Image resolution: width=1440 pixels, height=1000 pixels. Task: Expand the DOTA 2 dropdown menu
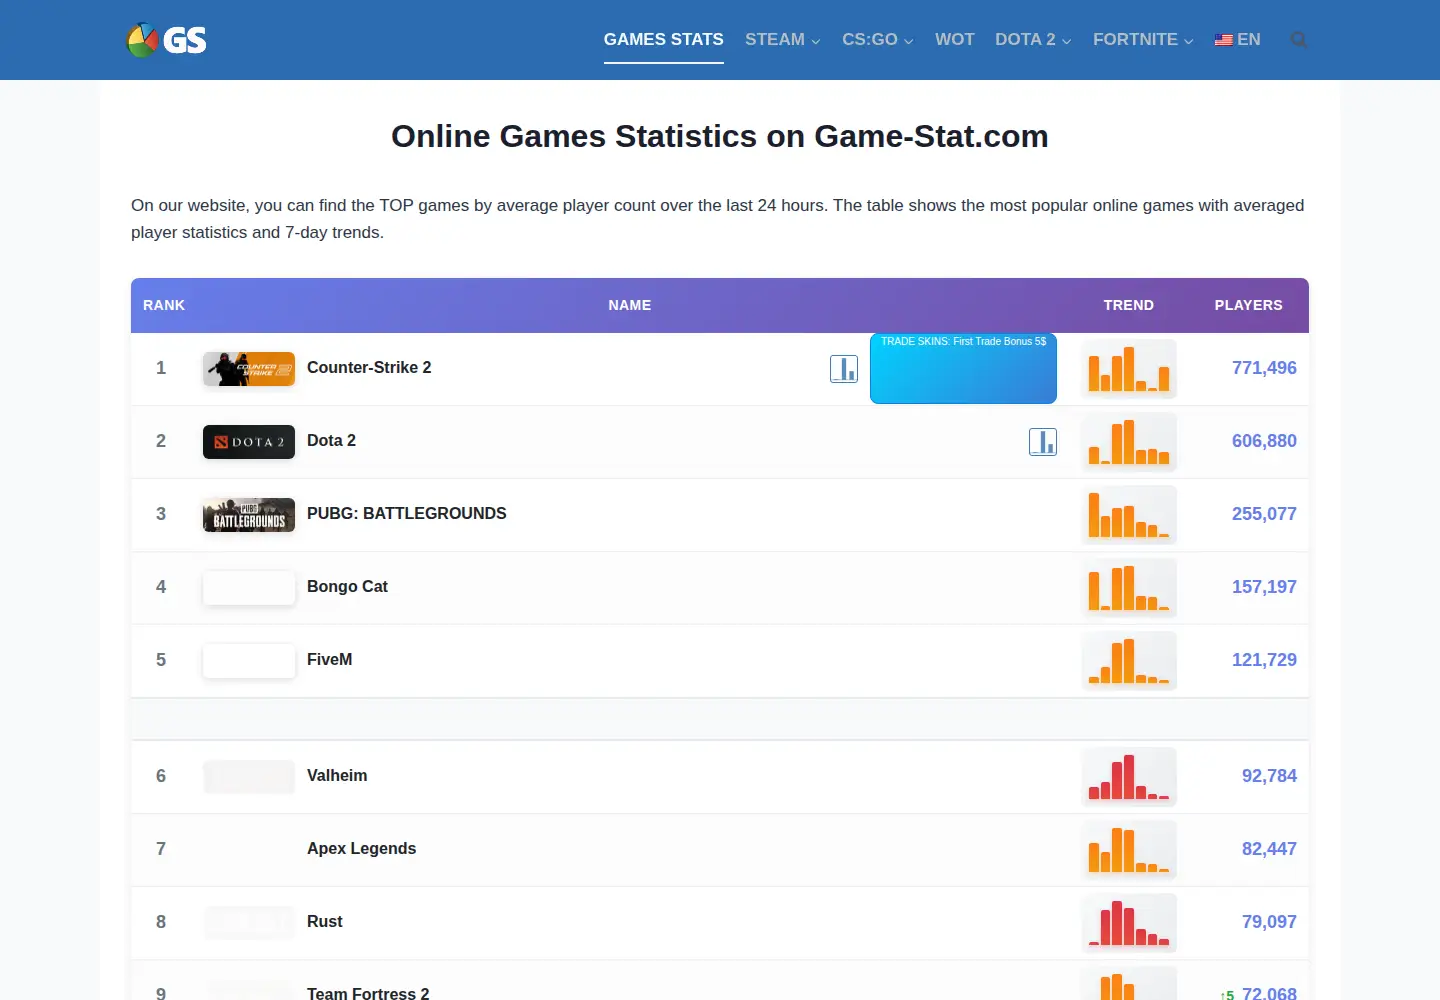click(x=1033, y=40)
